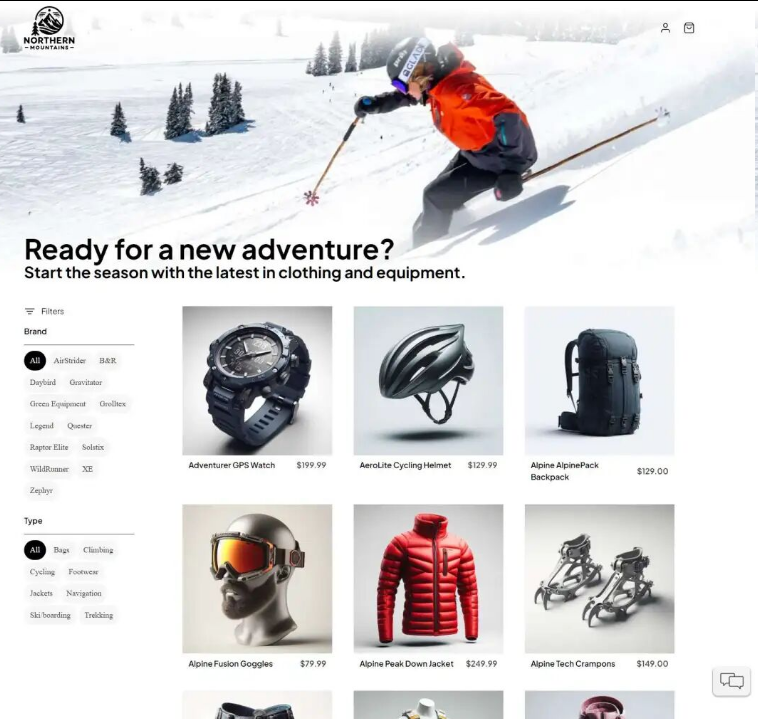Toggle the Gravitator brand filter
Image resolution: width=758 pixels, height=719 pixels.
click(x=86, y=382)
